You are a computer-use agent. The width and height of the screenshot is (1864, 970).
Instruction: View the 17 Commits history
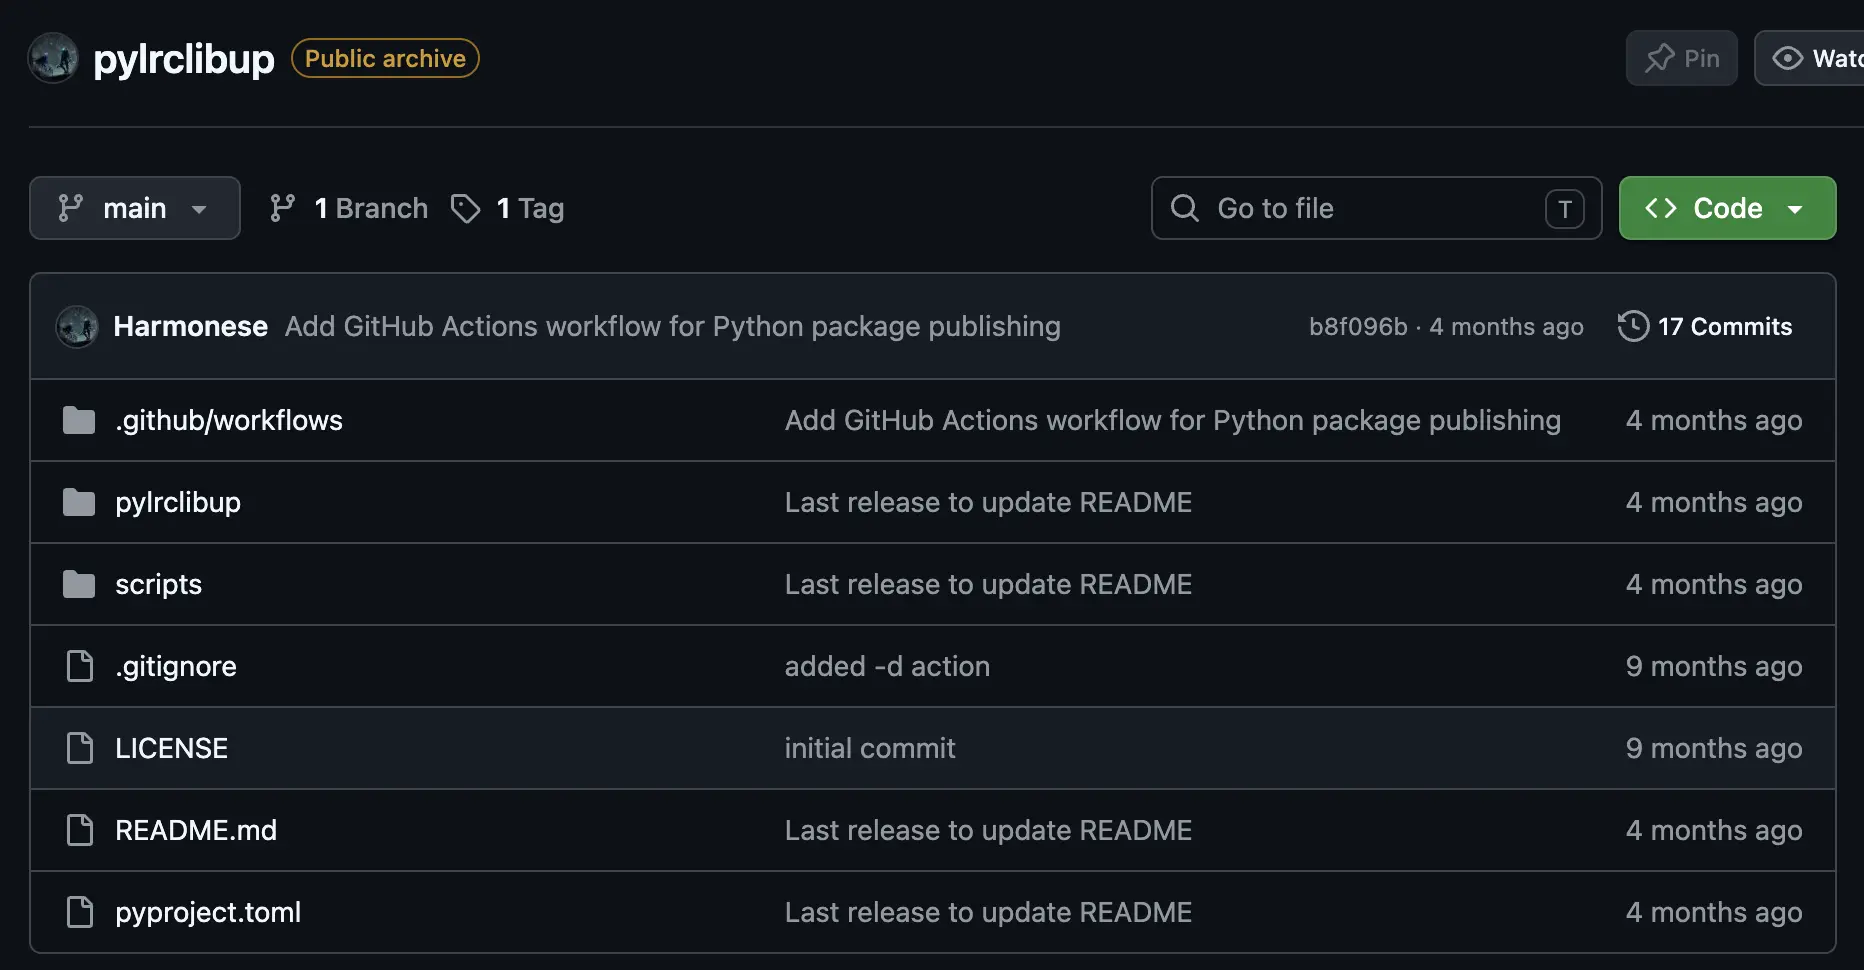point(1705,326)
